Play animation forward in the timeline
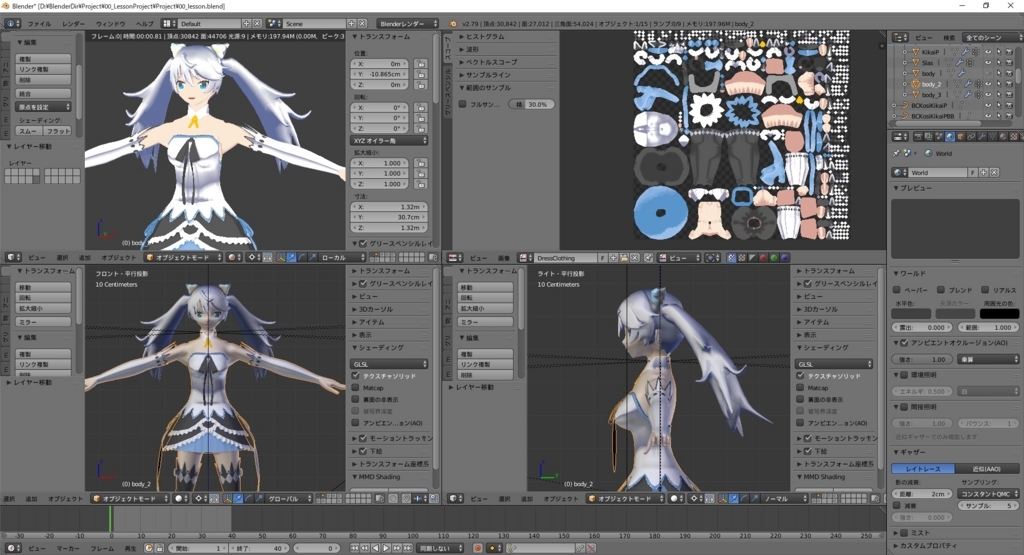Screen dimensions: 1024x555 (386, 548)
